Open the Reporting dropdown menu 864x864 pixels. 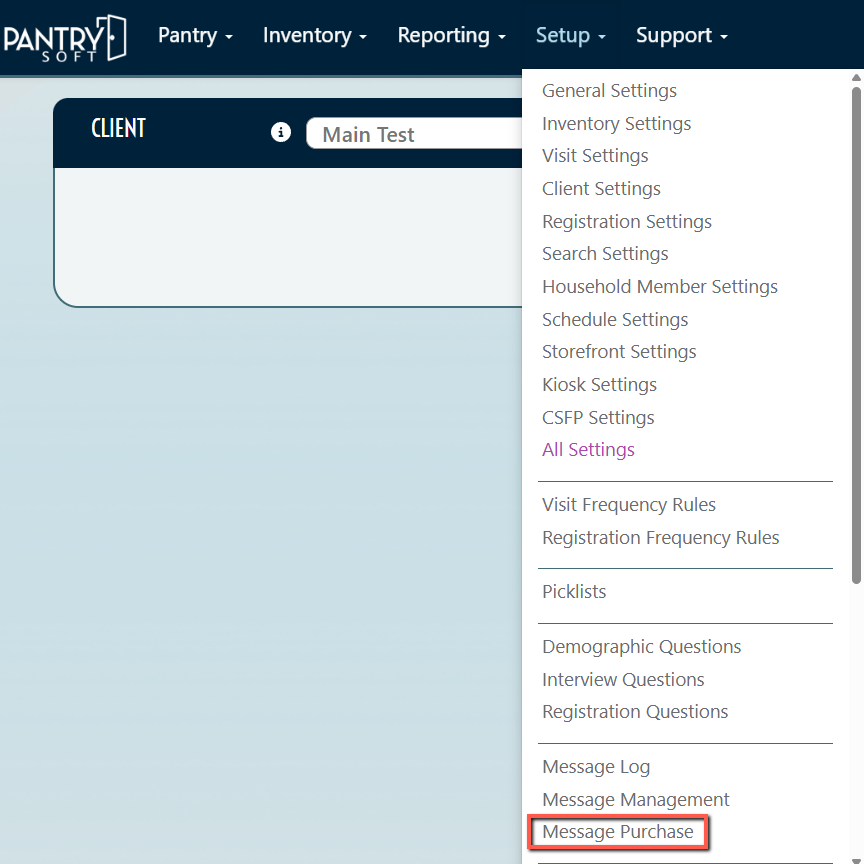[x=451, y=36]
